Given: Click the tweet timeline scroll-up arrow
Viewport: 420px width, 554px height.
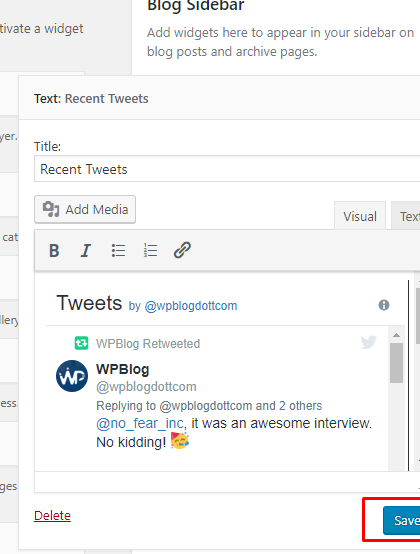Looking at the screenshot, I should pyautogui.click(x=396, y=335).
